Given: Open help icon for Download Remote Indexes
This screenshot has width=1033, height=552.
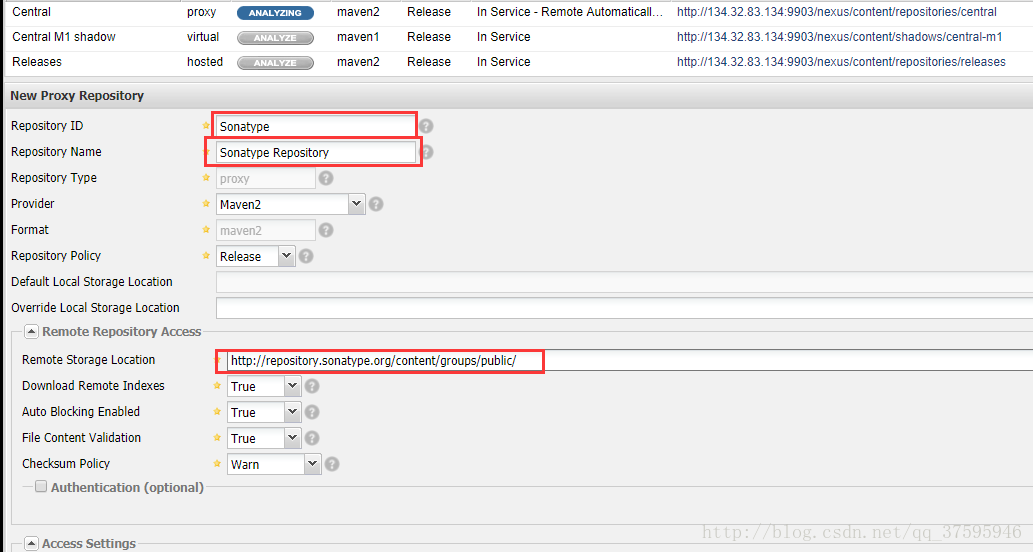Looking at the screenshot, I should pos(312,386).
